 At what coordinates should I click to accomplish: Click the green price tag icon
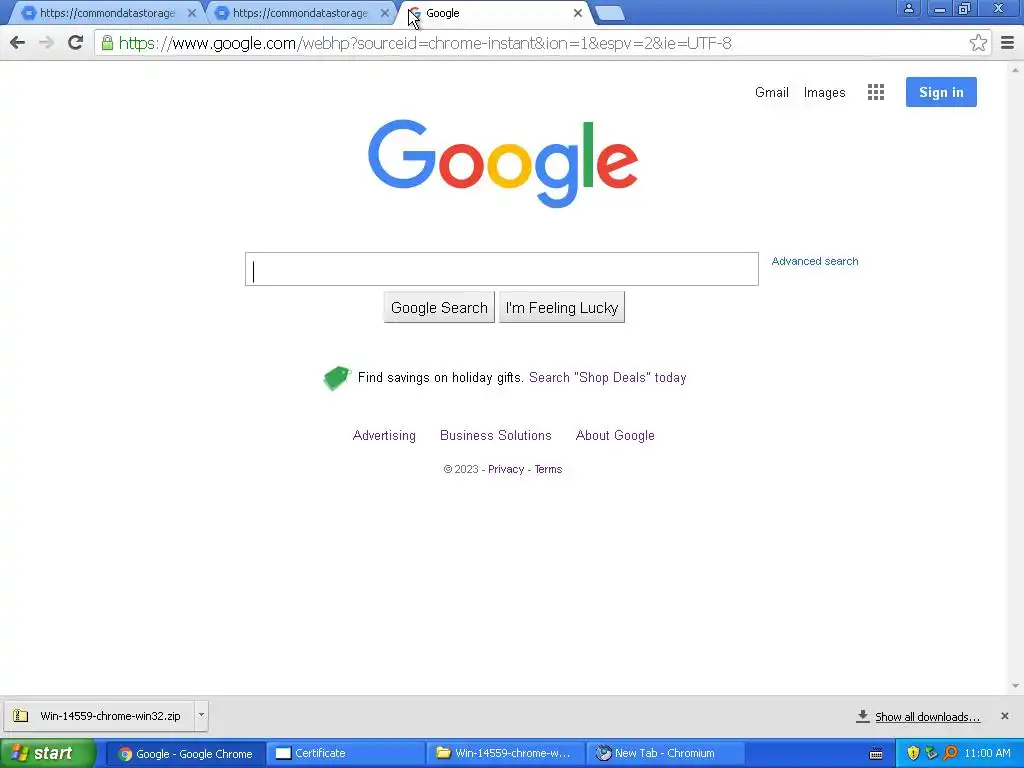[337, 377]
